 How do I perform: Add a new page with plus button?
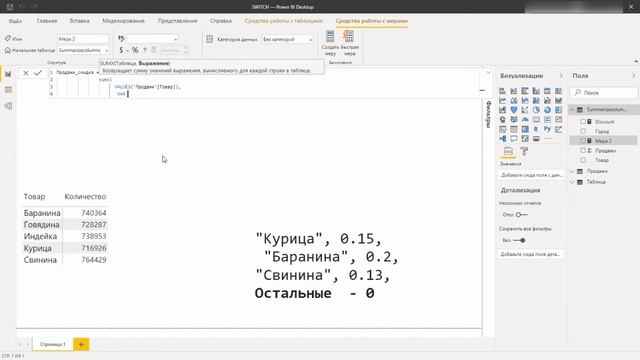pyautogui.click(x=81, y=344)
